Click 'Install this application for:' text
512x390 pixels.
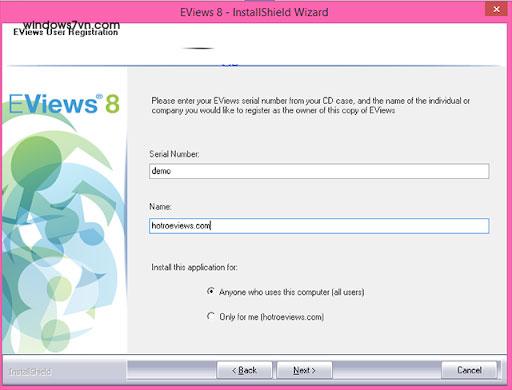pyautogui.click(x=194, y=267)
